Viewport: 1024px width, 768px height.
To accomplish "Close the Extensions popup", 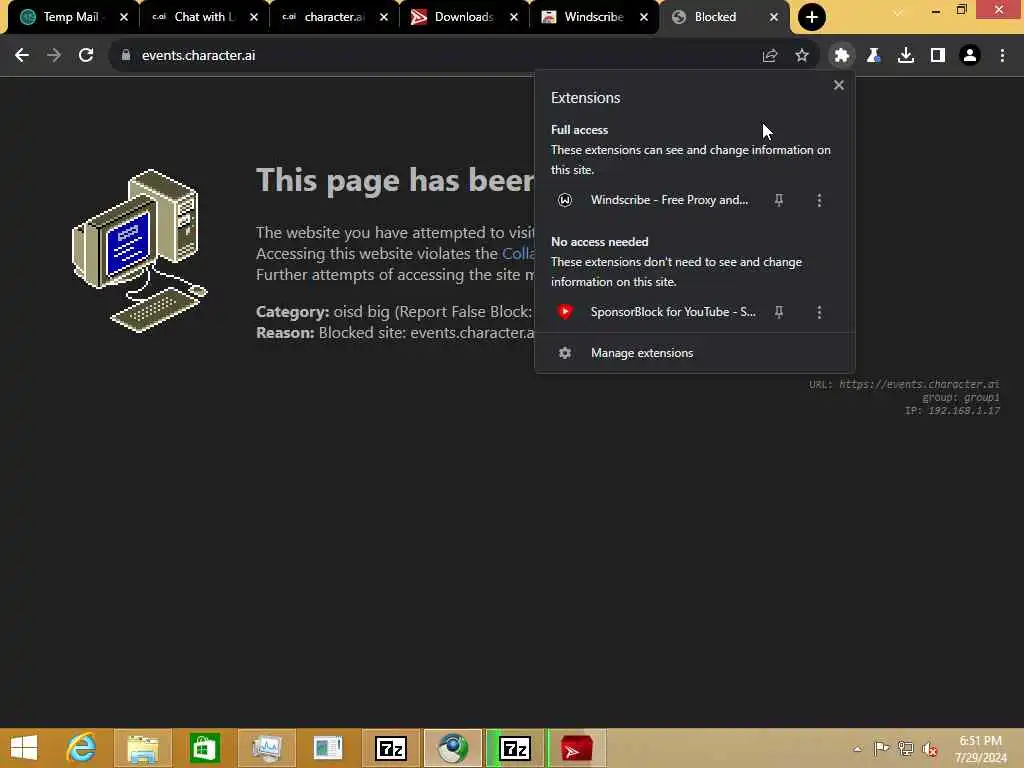I will 839,85.
